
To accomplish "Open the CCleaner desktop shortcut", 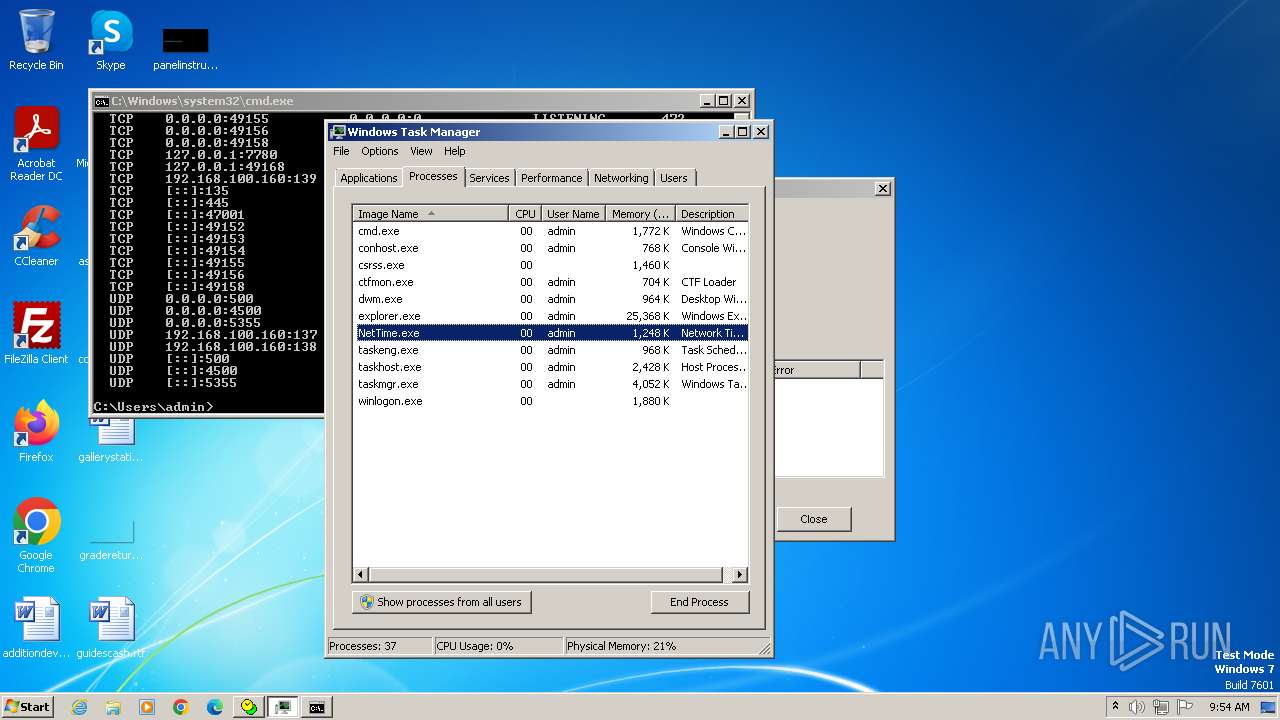I will coord(36,236).
